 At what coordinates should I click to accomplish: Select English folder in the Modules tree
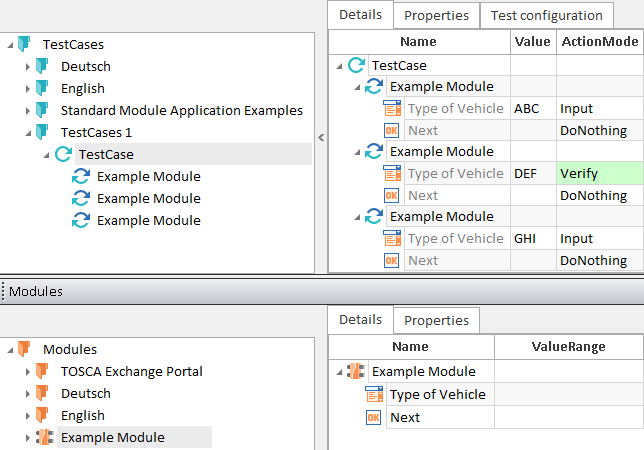[x=82, y=415]
